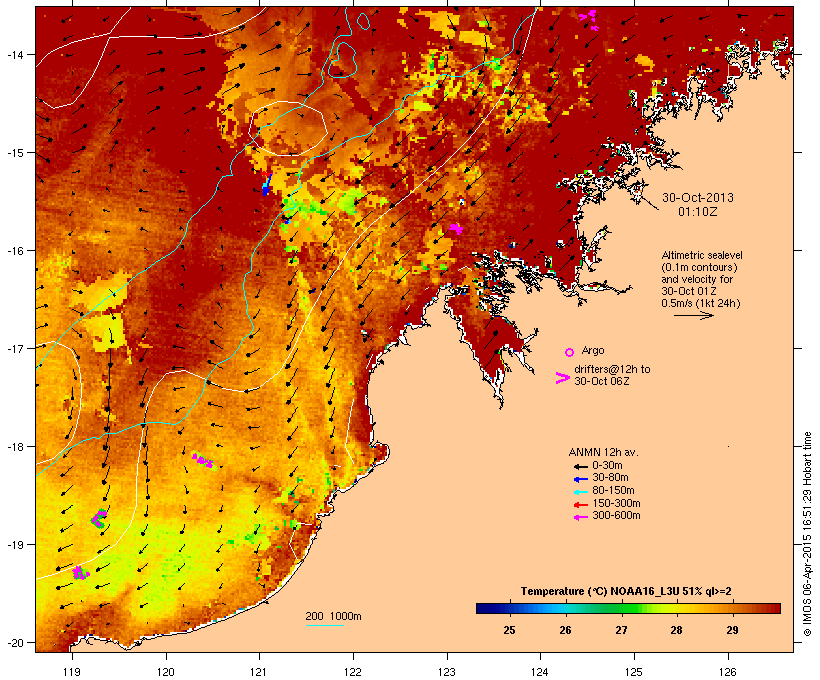Click the magenta drifters arrowhead symbol
The width and height of the screenshot is (820, 680).
coord(562,378)
